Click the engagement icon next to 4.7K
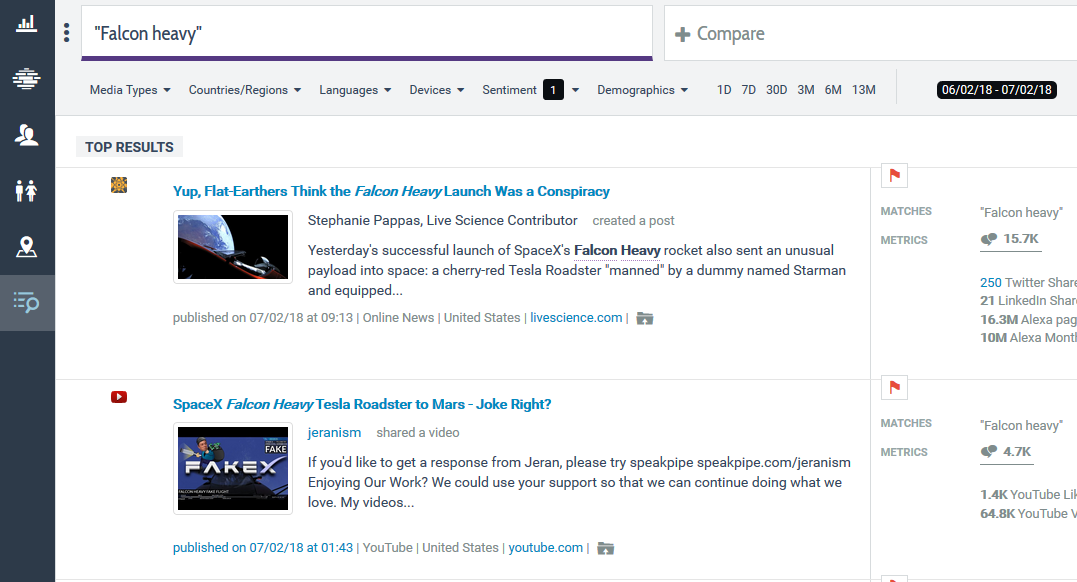The width and height of the screenshot is (1077, 582). [988, 451]
